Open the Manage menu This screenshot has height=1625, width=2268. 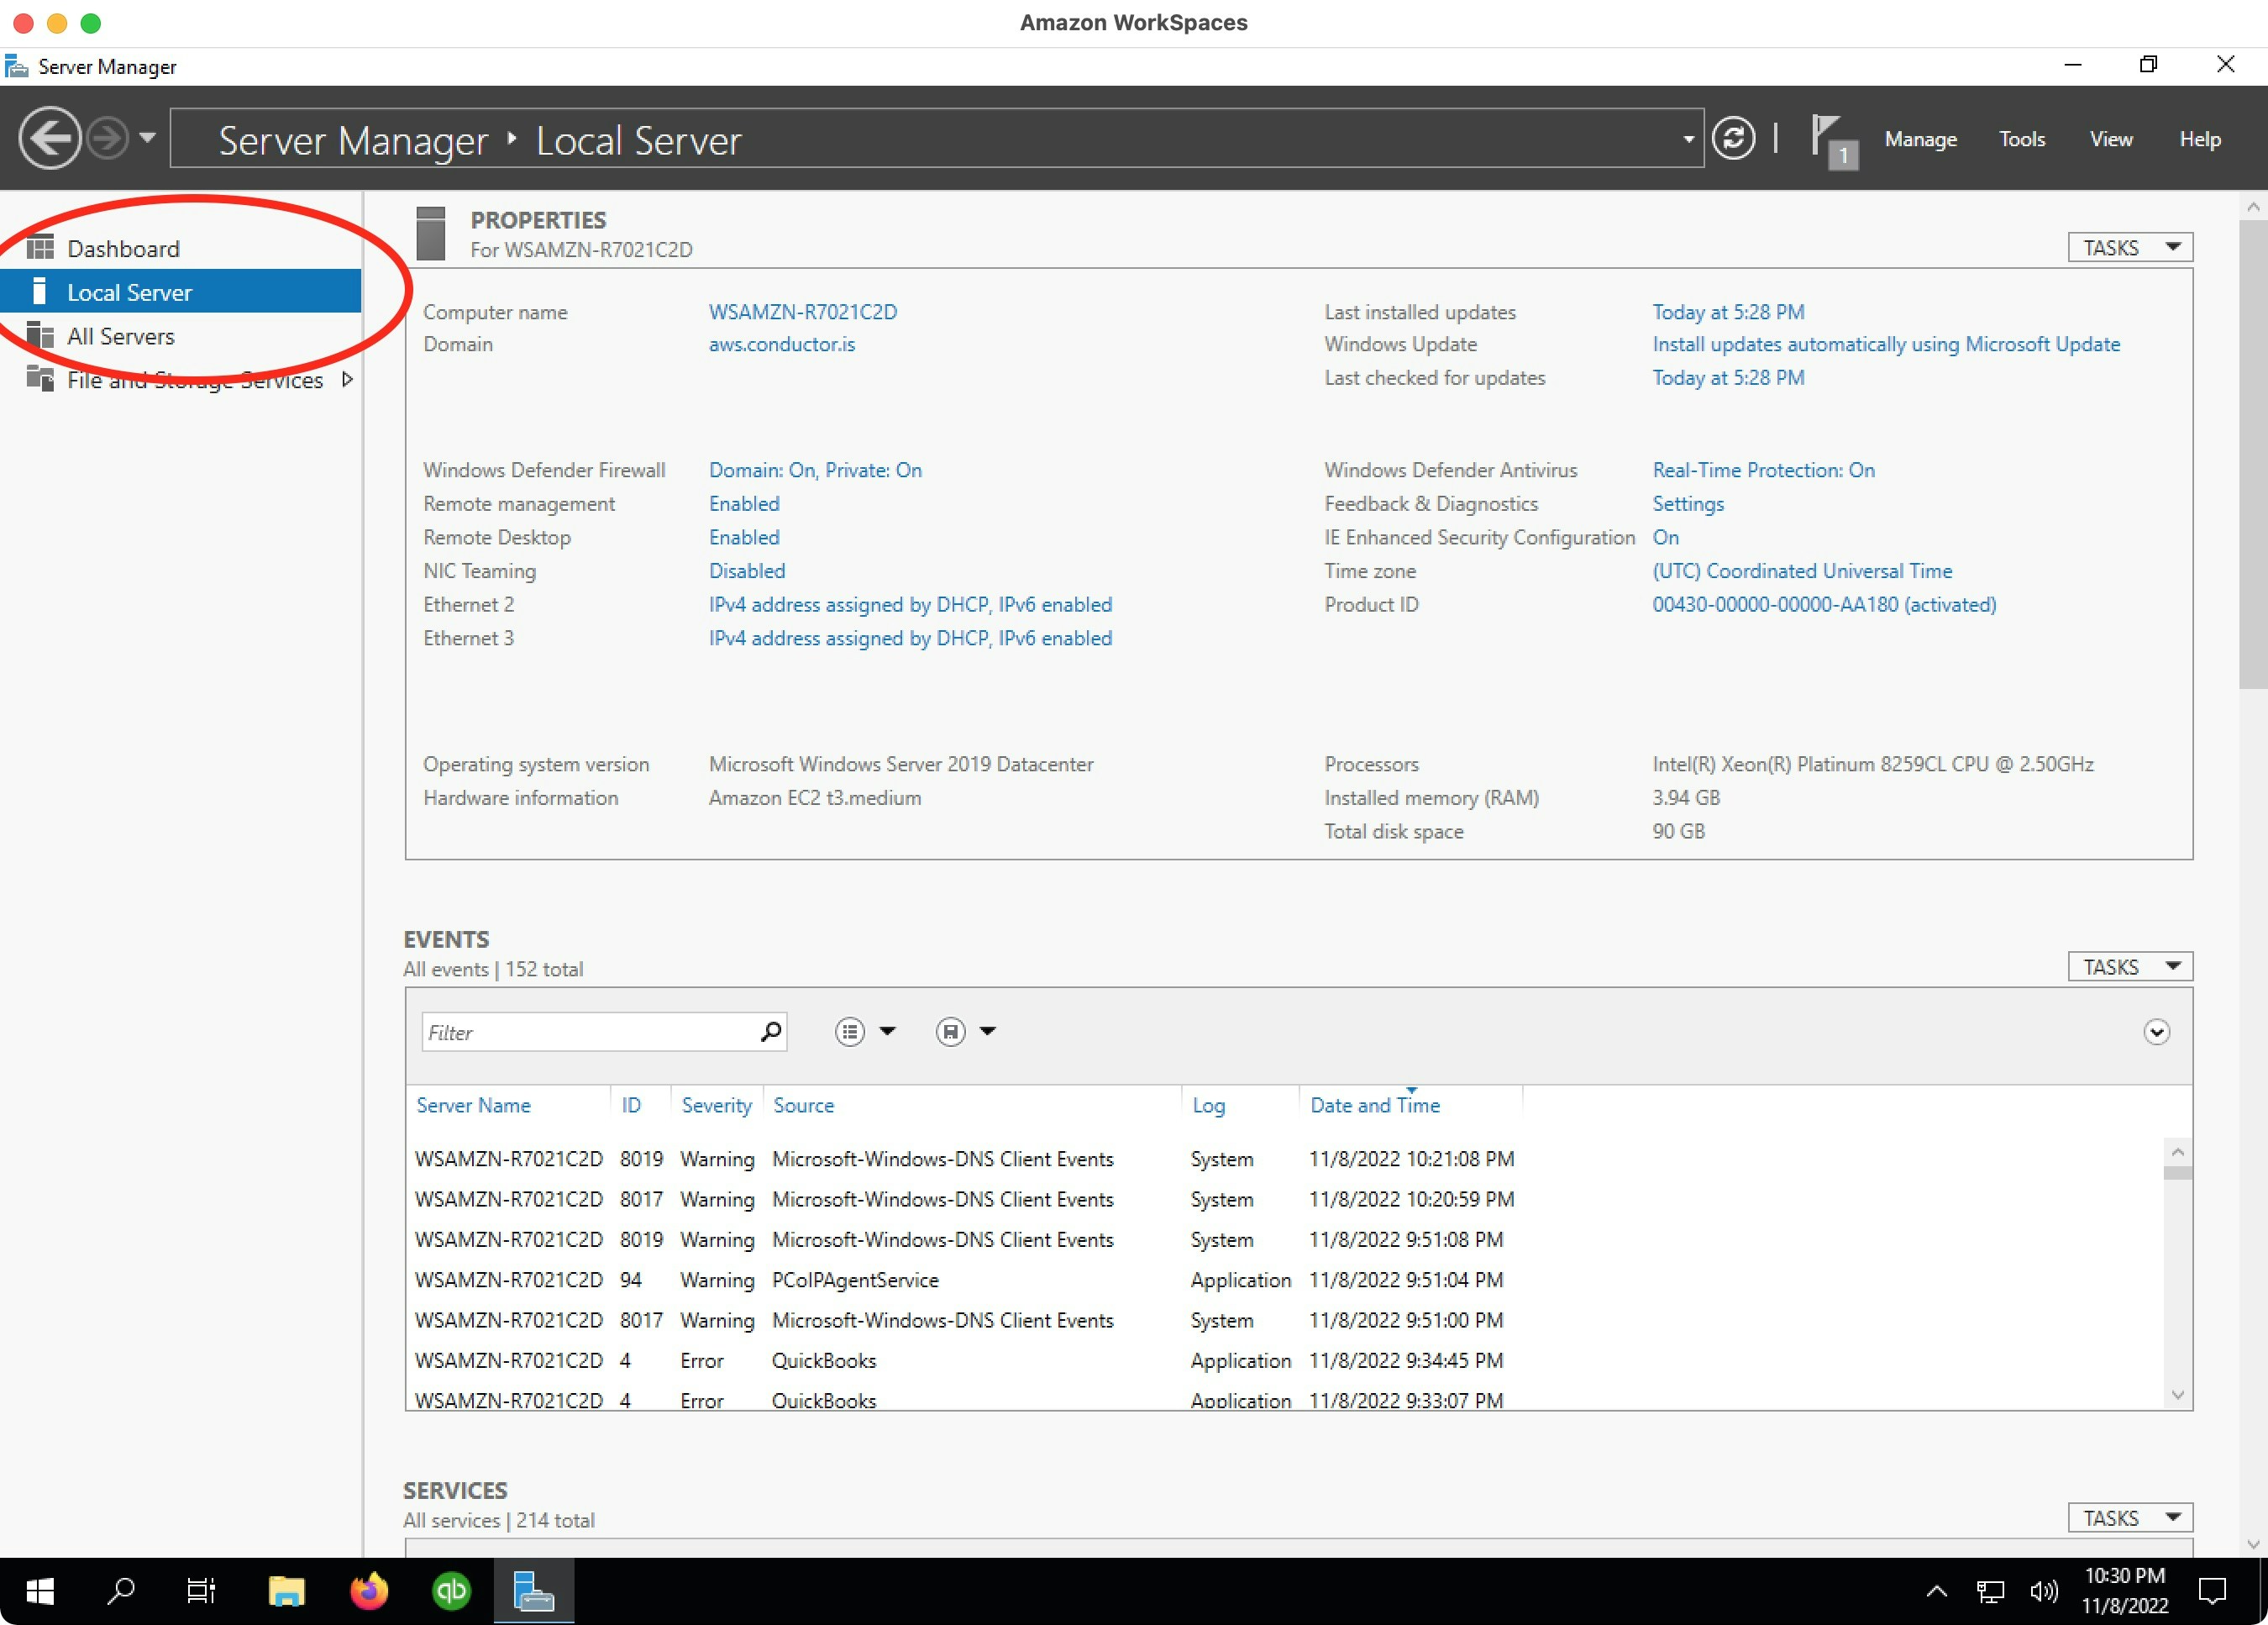pos(1920,139)
